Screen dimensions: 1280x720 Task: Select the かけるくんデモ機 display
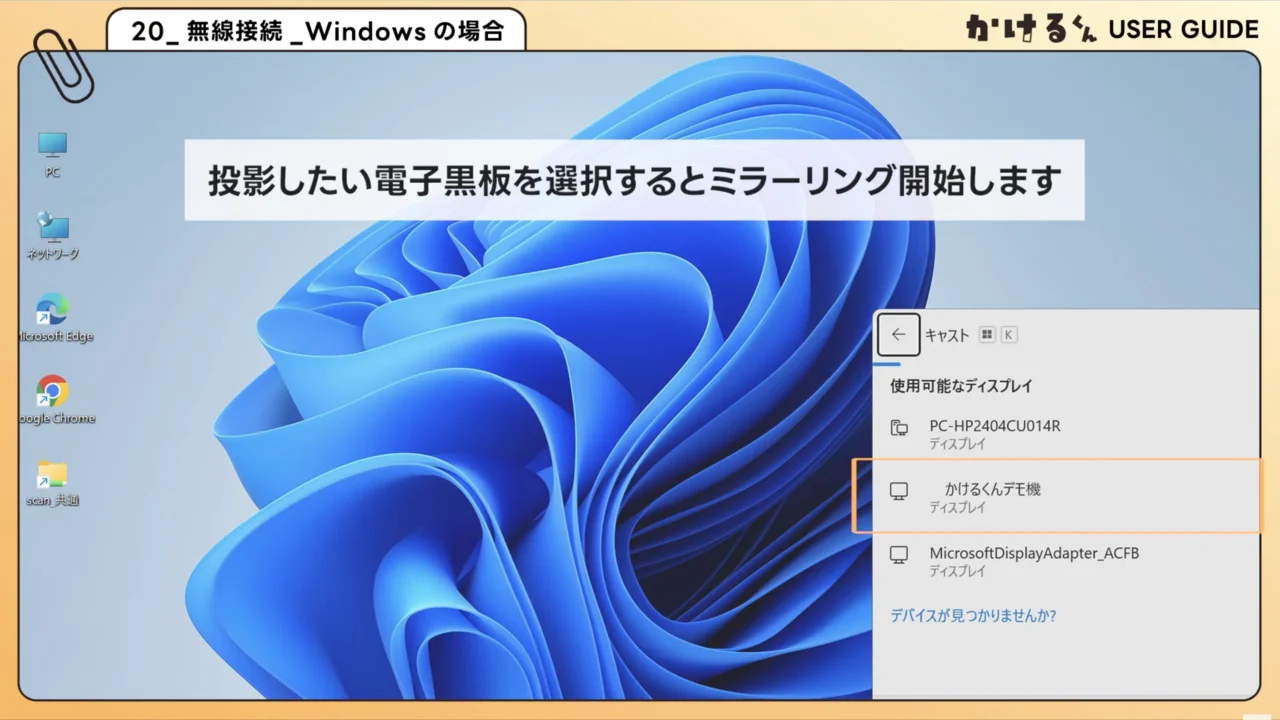click(1056, 496)
